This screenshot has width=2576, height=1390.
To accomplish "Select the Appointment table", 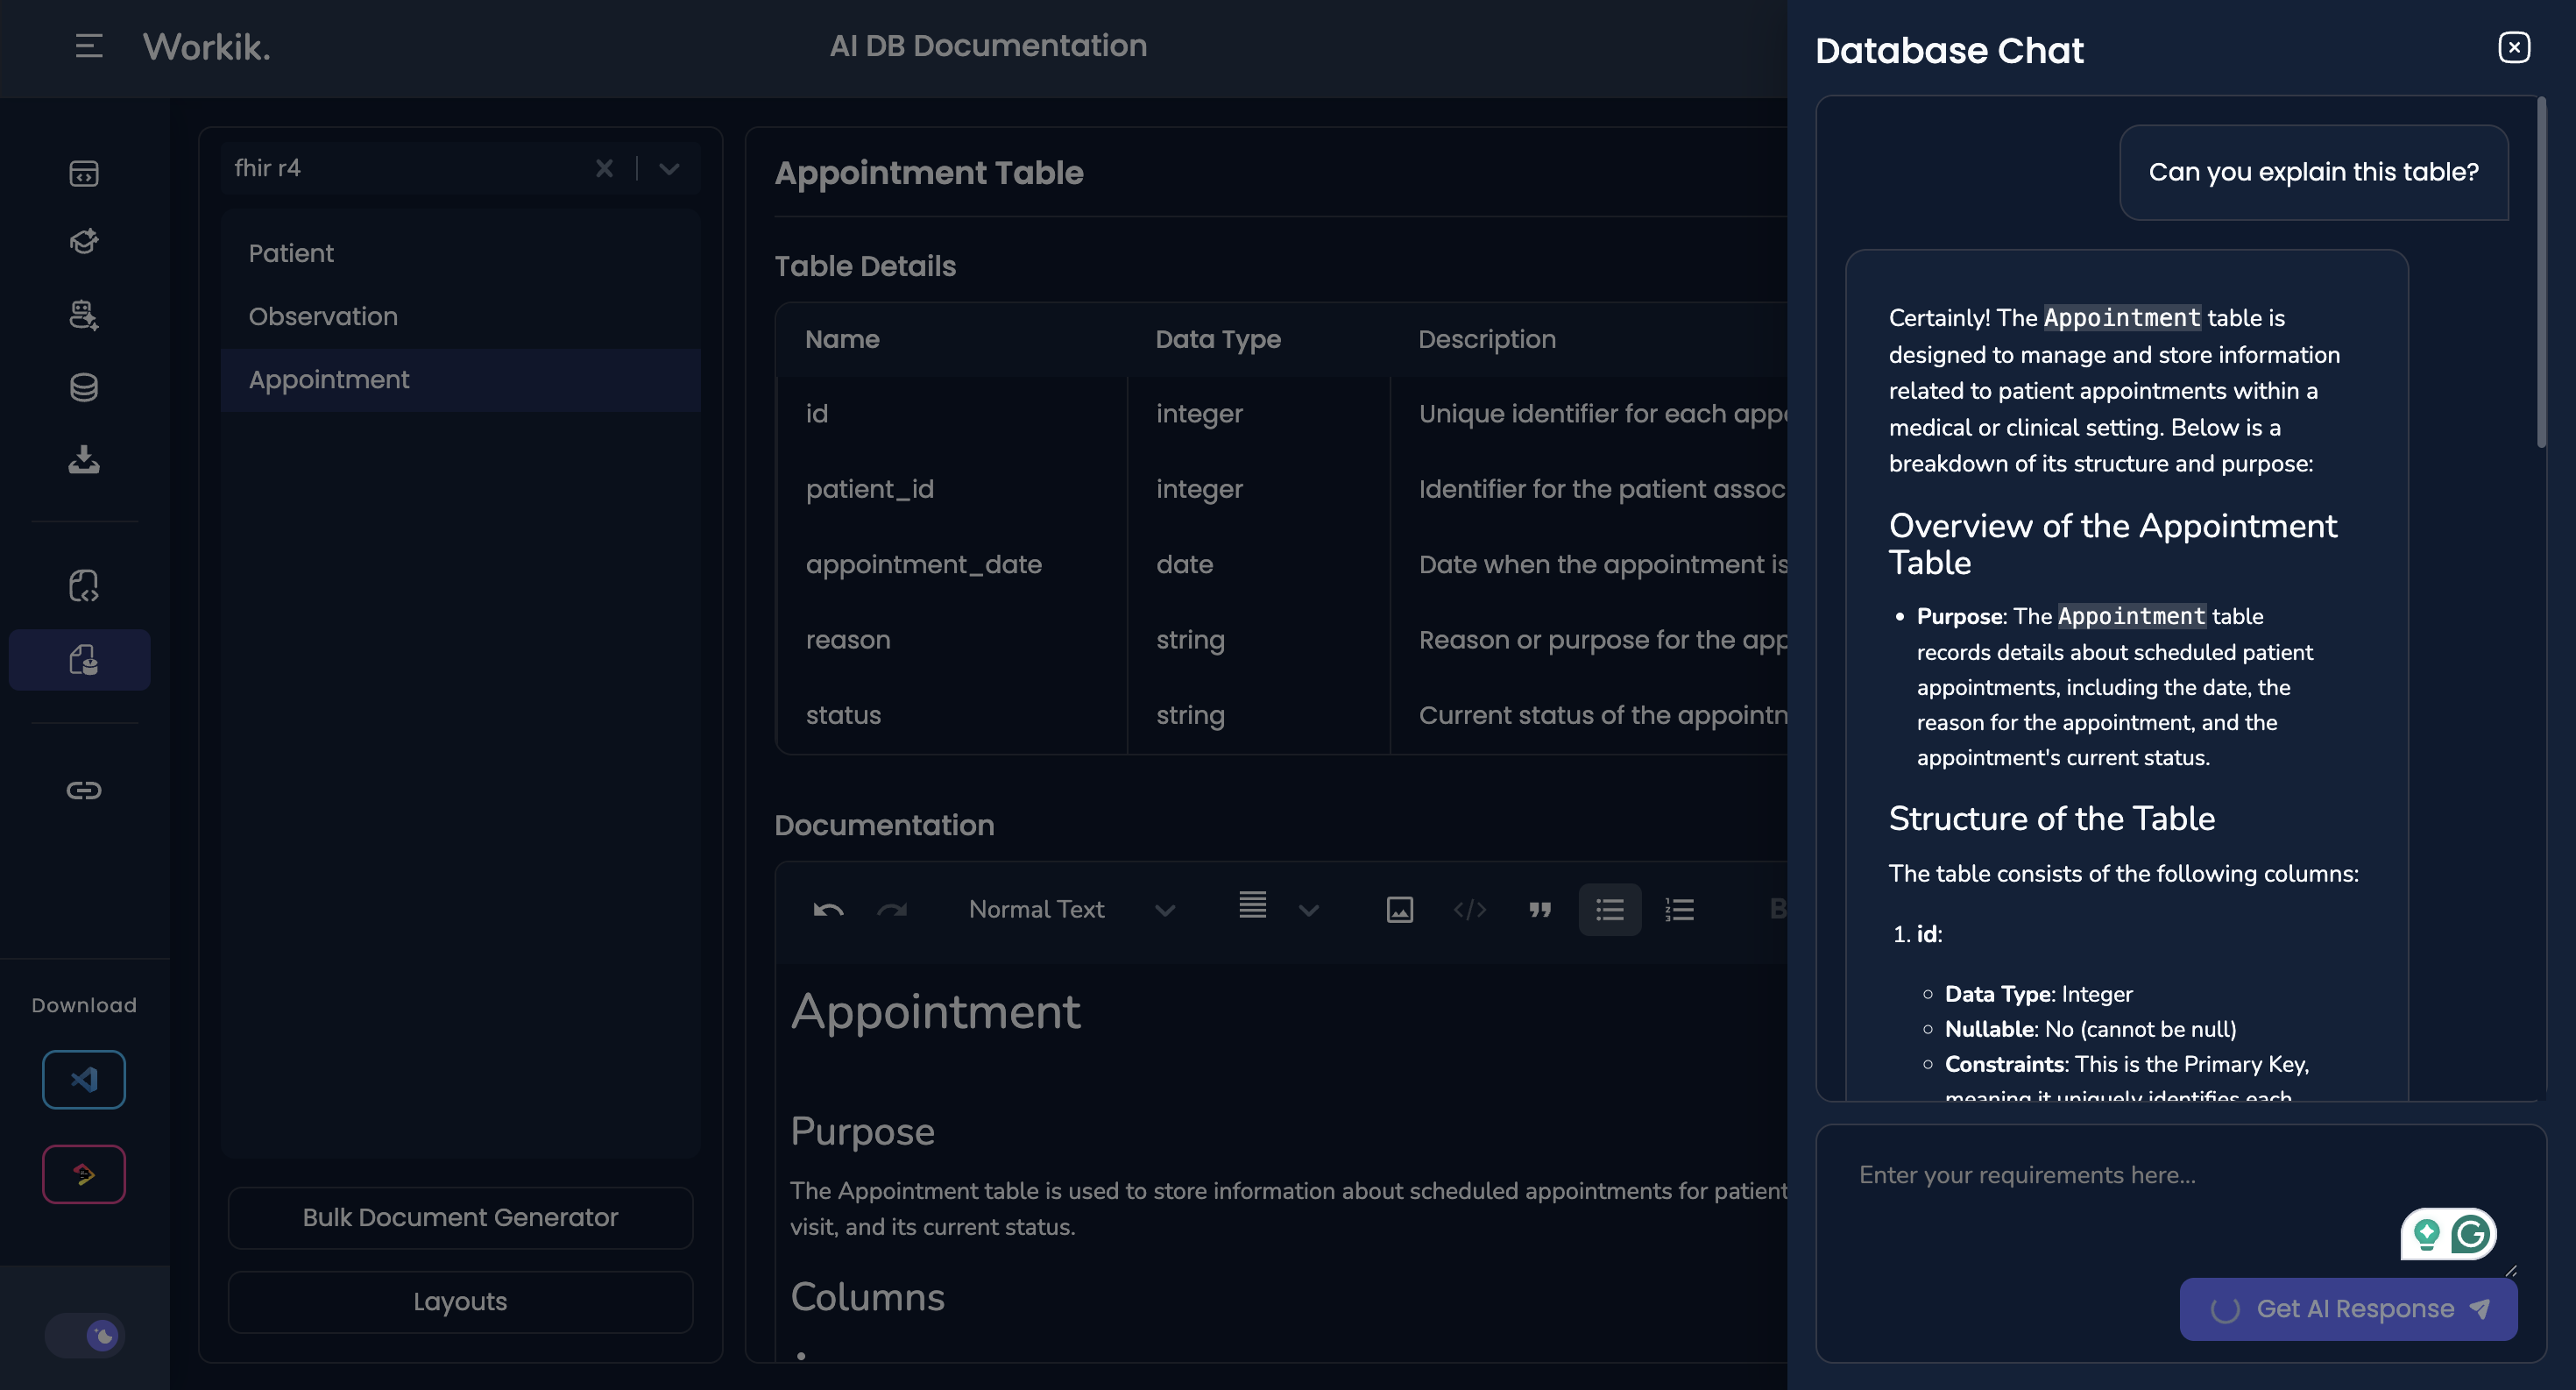I will pos(460,380).
